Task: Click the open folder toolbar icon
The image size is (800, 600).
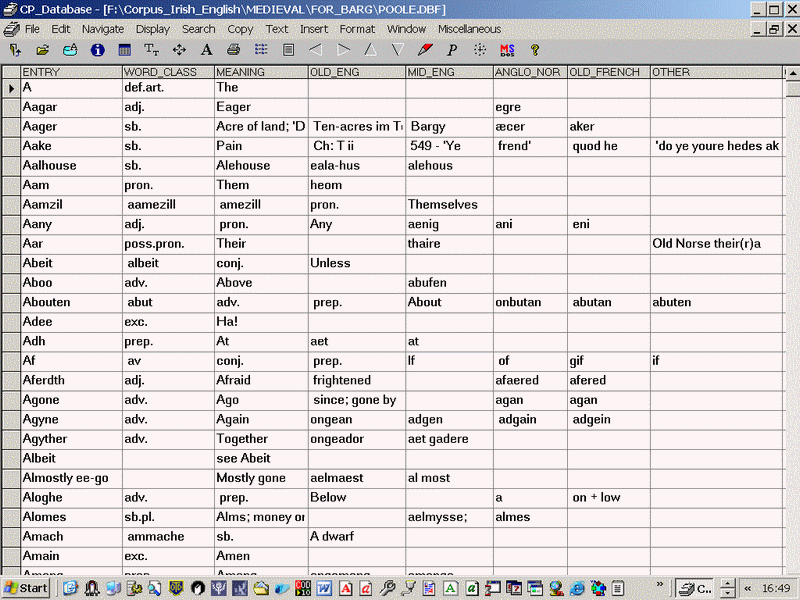Action: 43,49
